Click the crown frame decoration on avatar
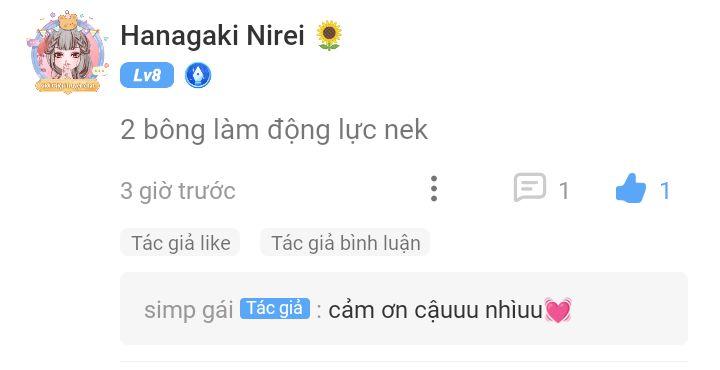 (68, 21)
